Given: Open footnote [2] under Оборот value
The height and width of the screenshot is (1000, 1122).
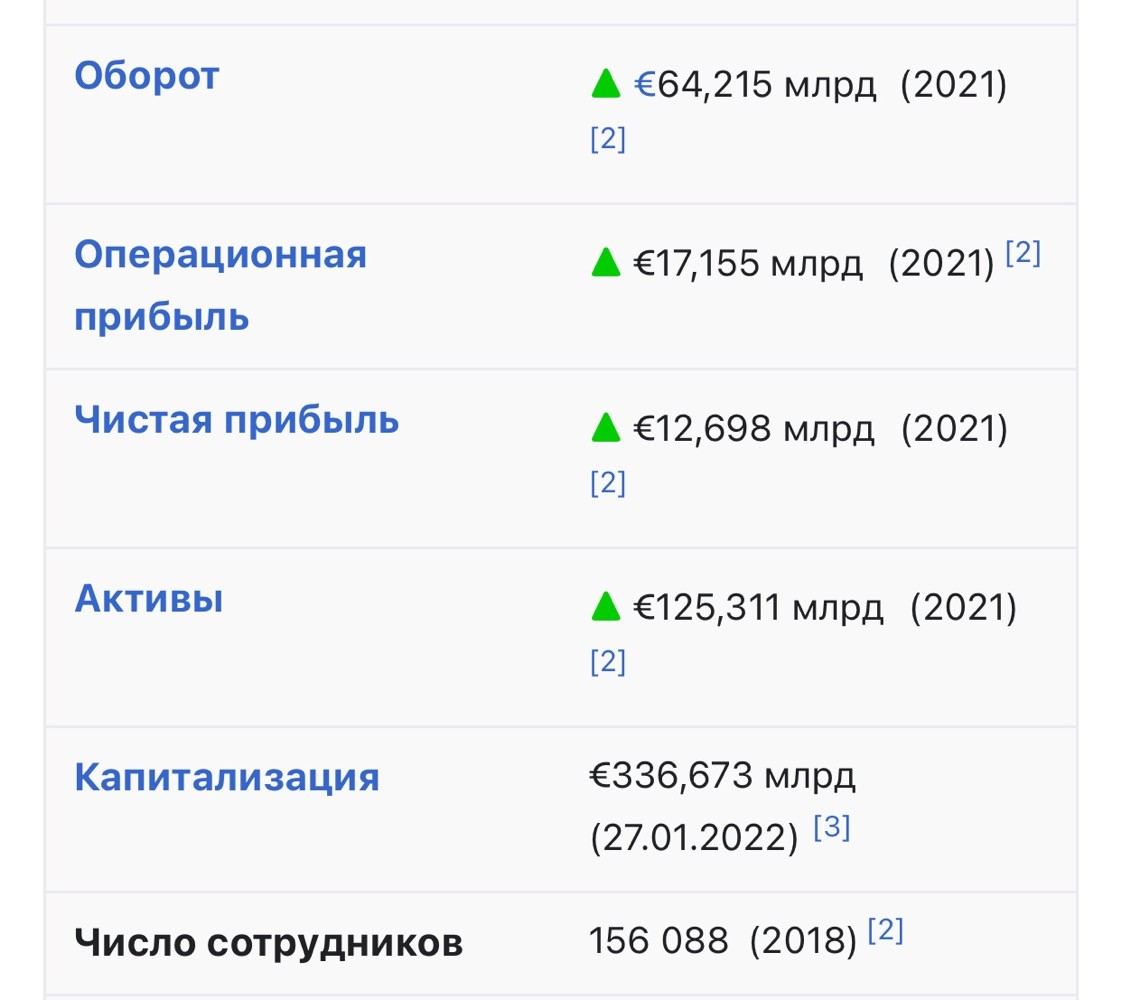Looking at the screenshot, I should tap(608, 139).
